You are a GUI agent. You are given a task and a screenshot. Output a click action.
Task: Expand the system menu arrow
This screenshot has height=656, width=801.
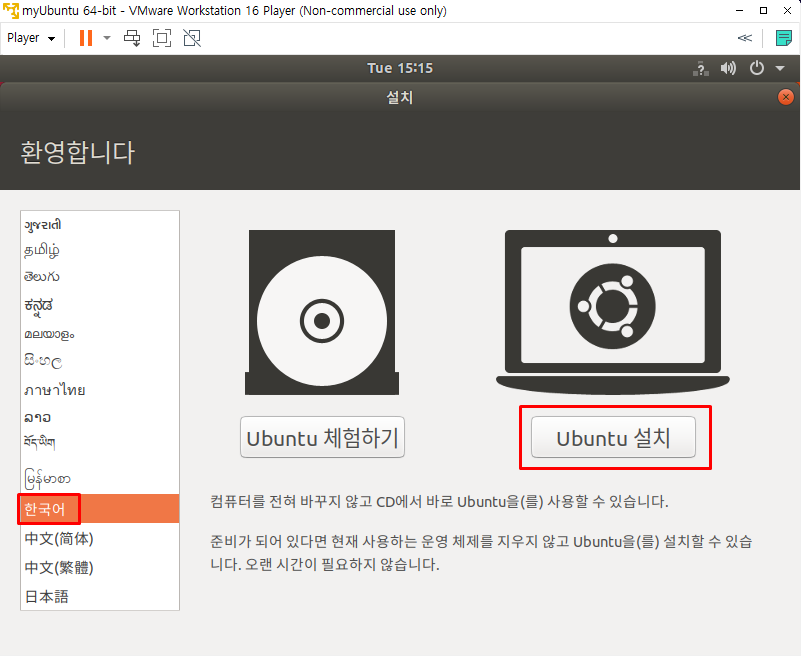[780, 68]
